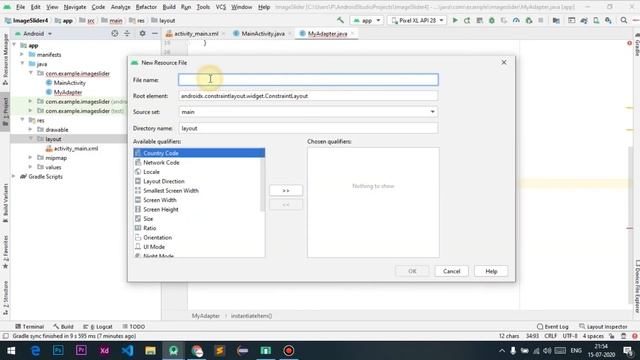The image size is (640, 360).
Task: Select the Layout Direction qualifier
Action: point(199,181)
